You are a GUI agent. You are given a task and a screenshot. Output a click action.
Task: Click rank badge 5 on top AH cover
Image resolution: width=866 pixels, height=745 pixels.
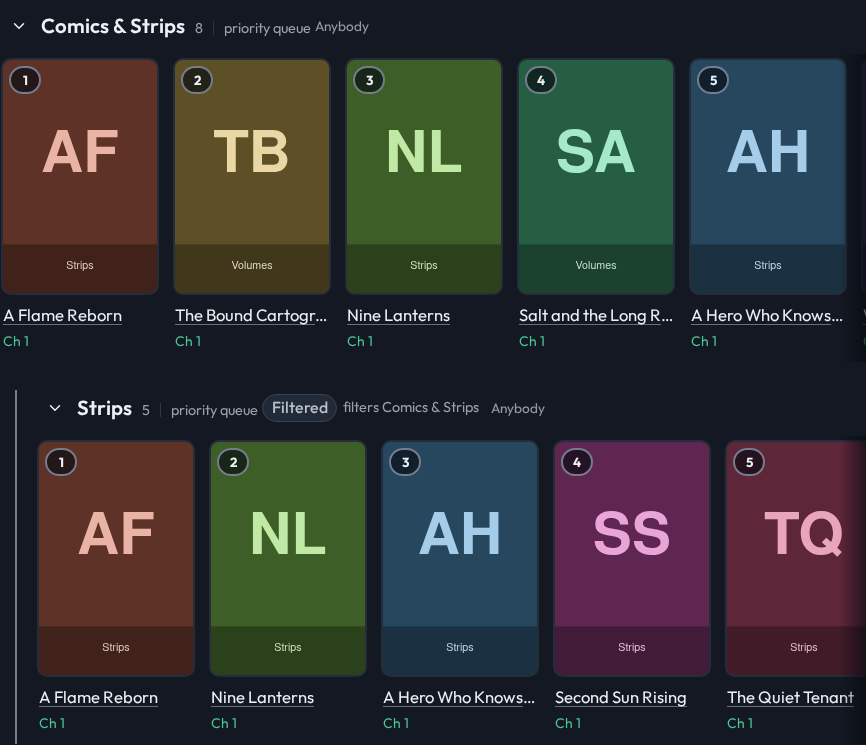713,81
